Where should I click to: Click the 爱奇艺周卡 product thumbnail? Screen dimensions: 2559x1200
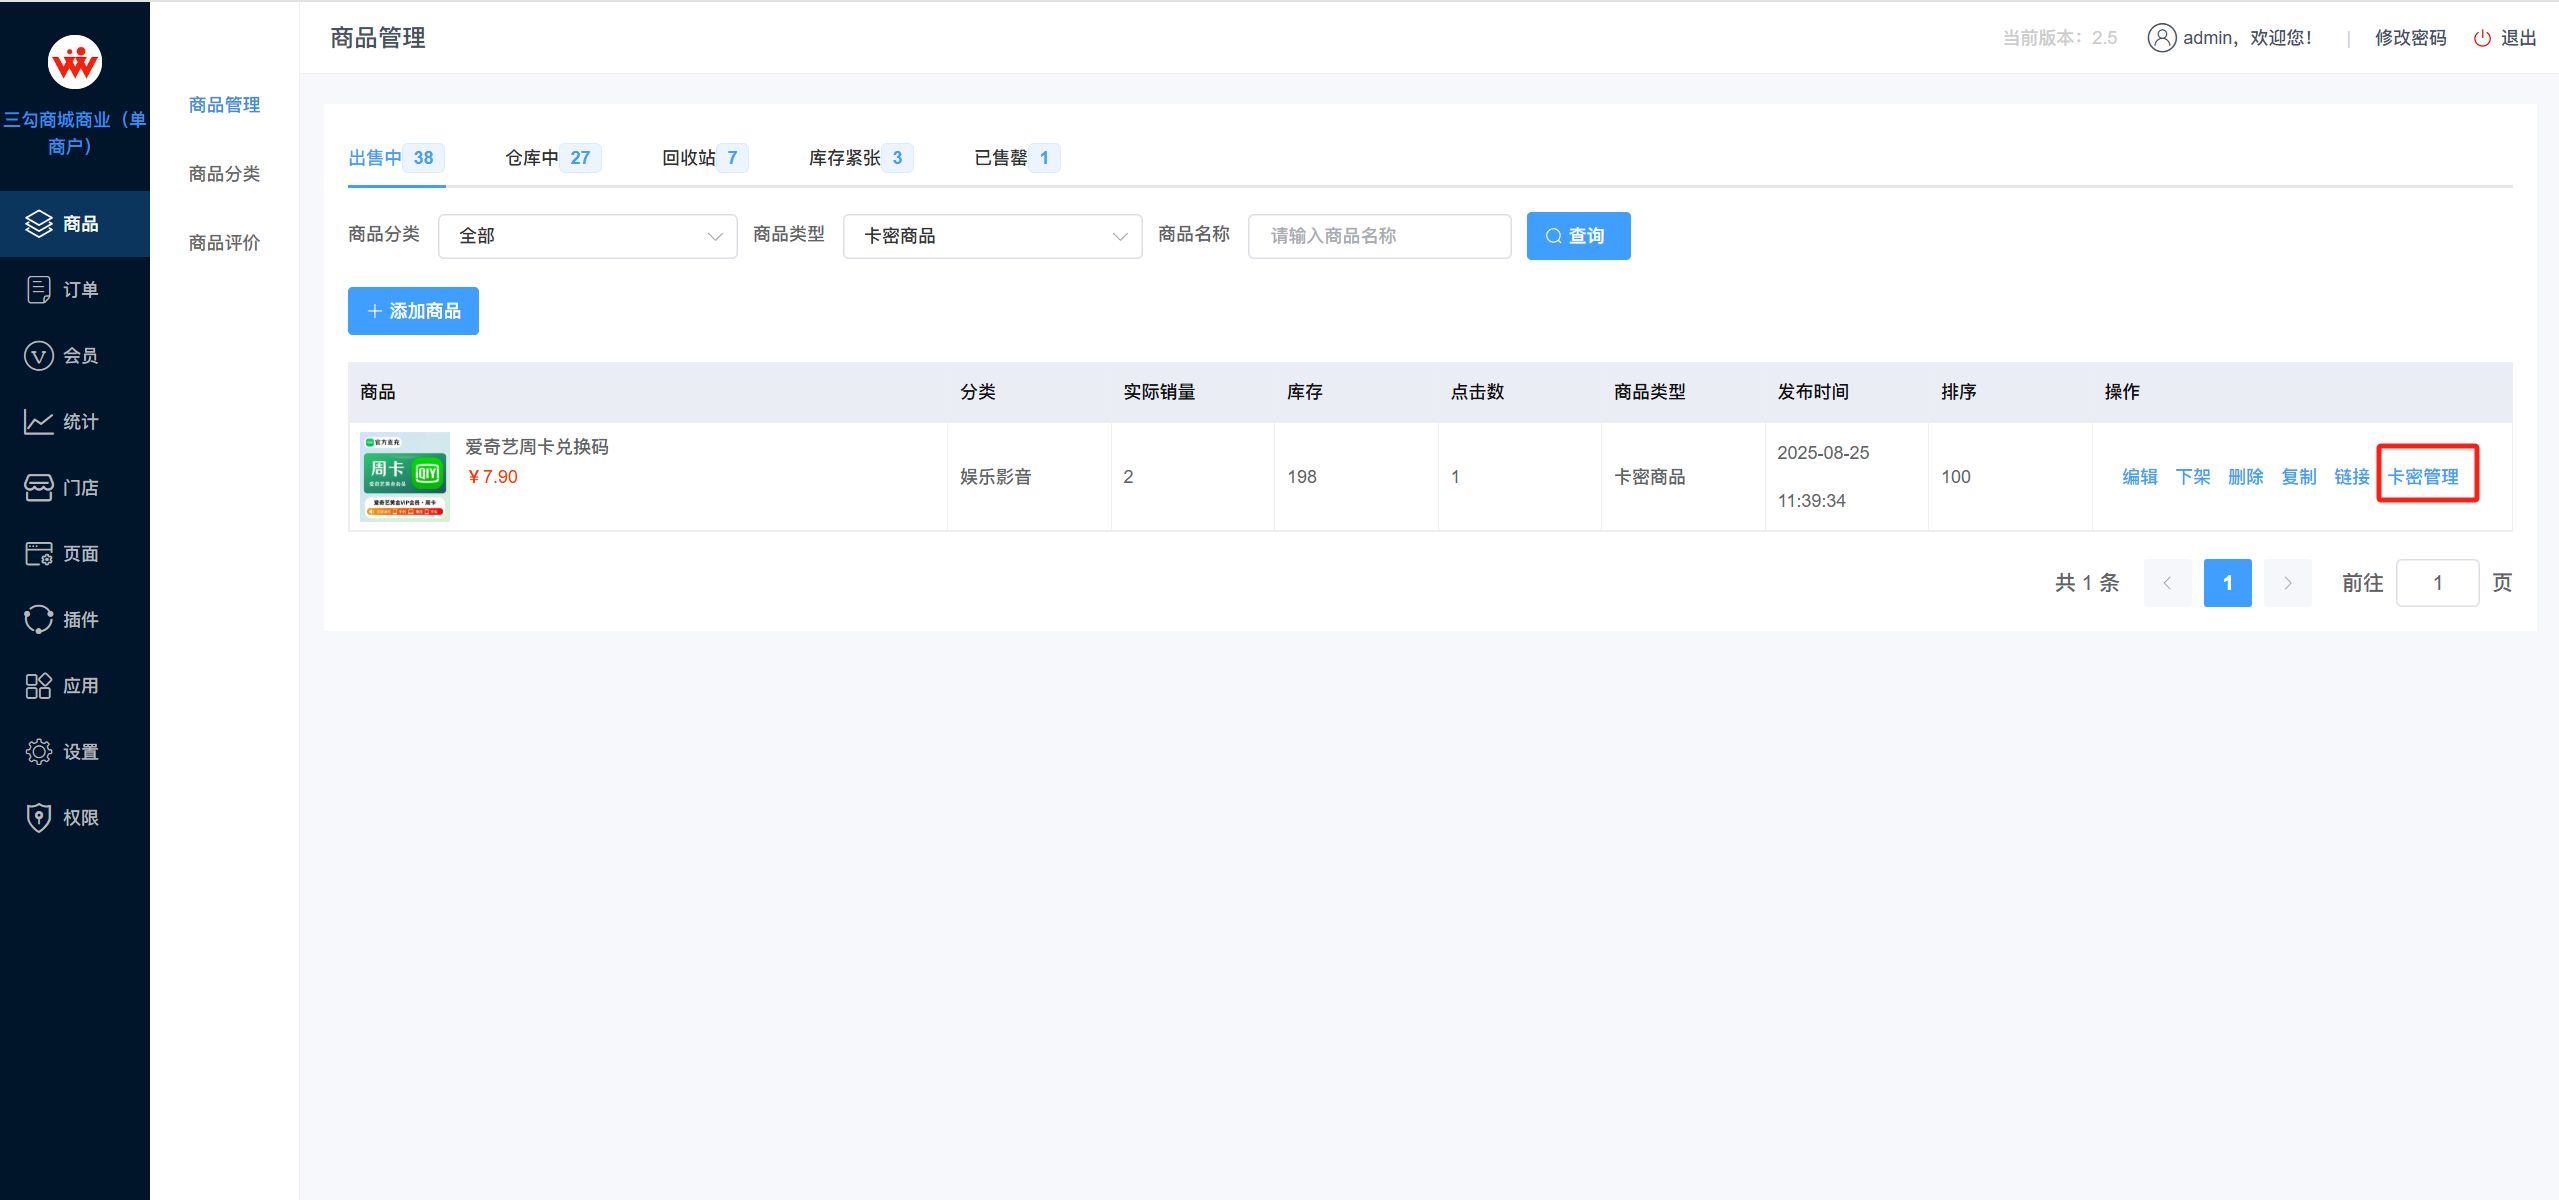405,477
